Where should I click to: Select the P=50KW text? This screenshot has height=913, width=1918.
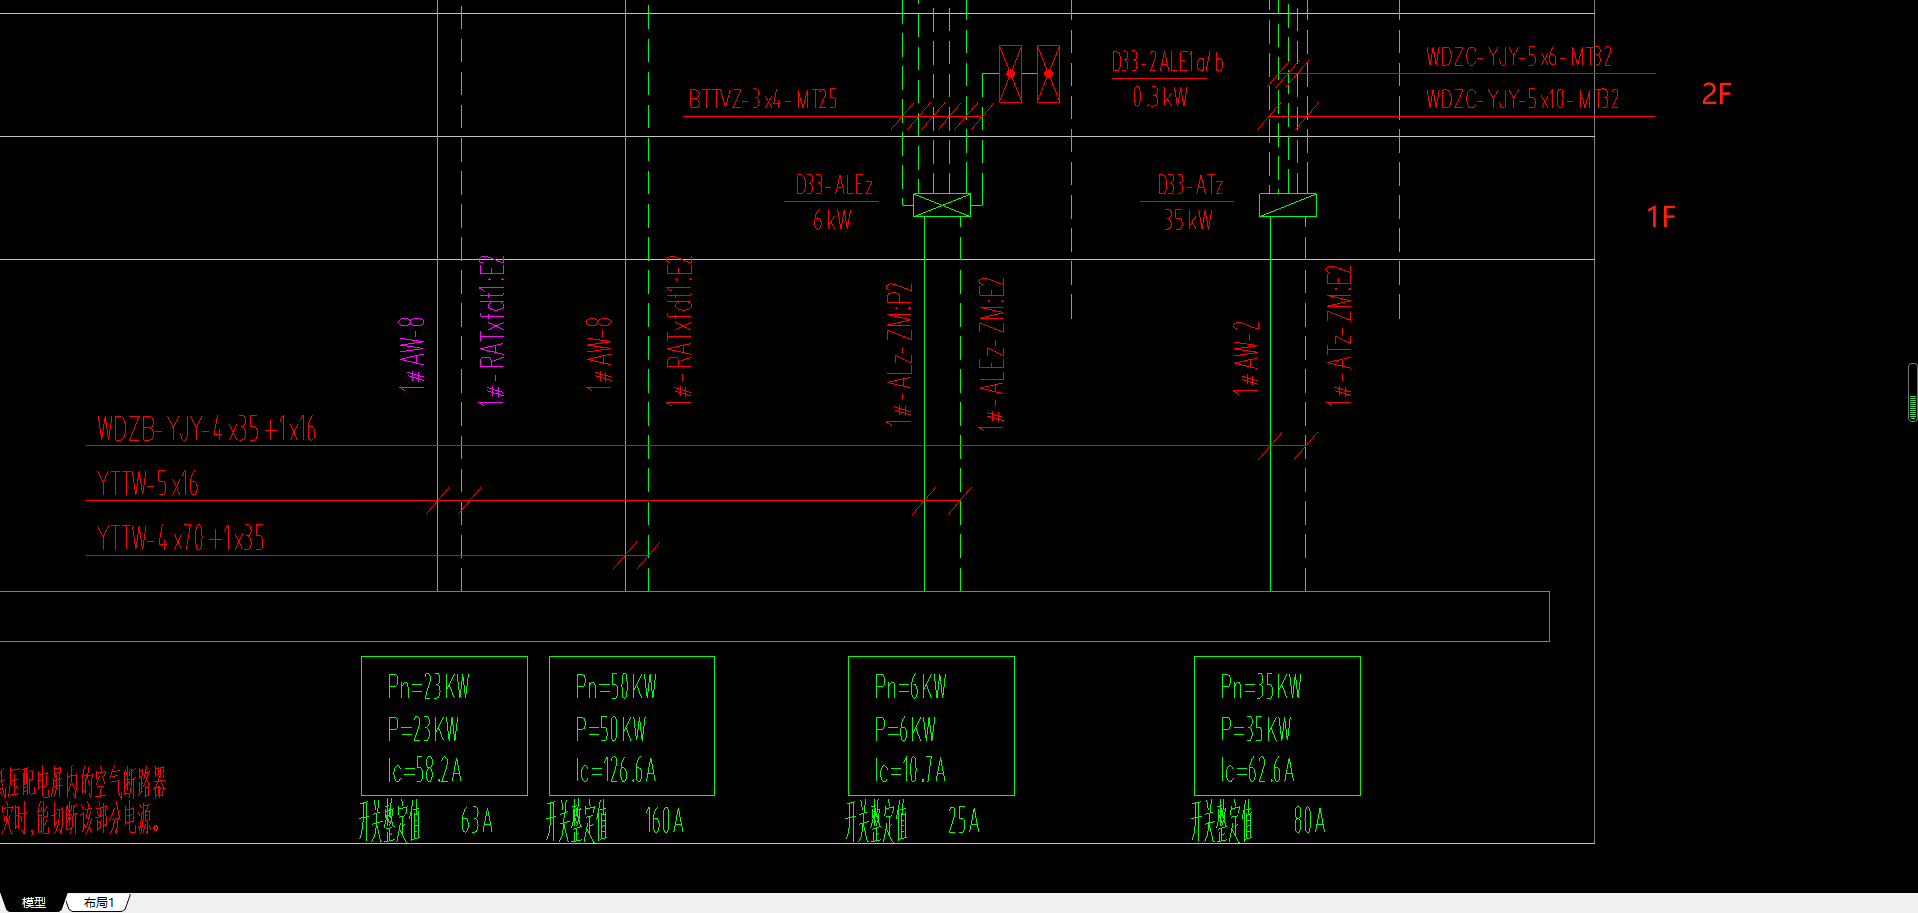(x=611, y=730)
